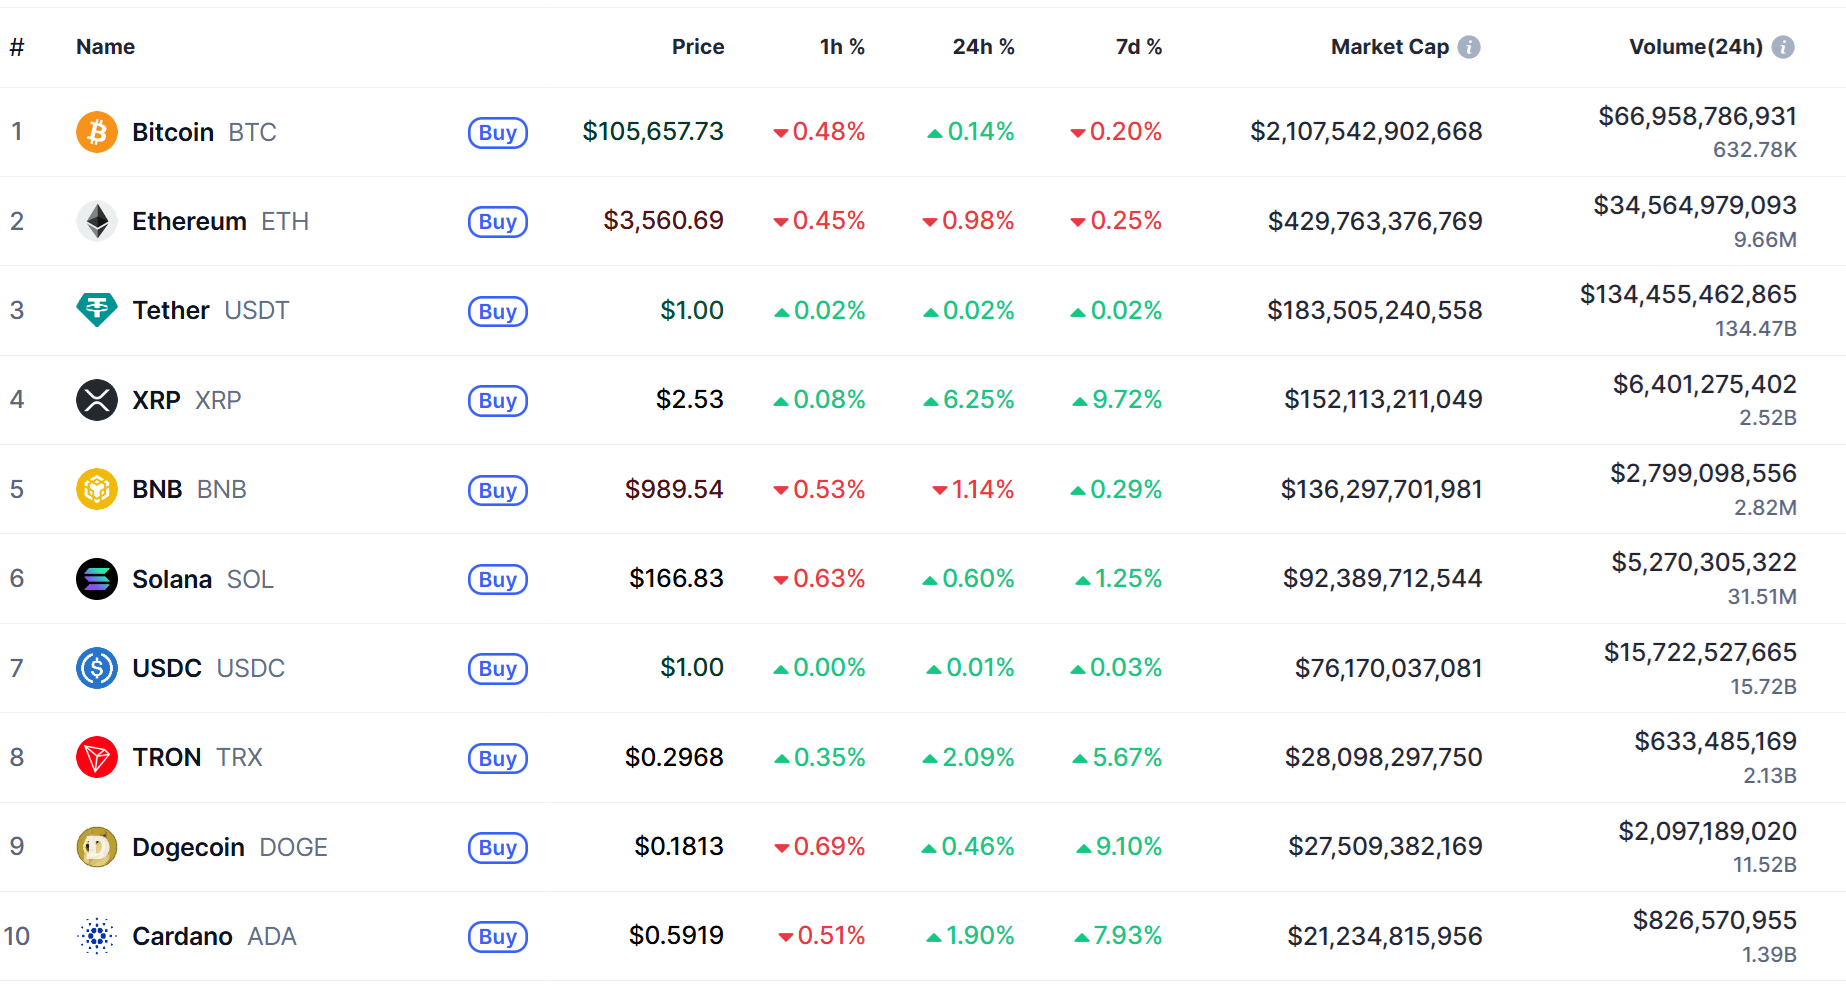Click Ethereum price $3,560.69
This screenshot has width=1846, height=993.
click(x=663, y=220)
